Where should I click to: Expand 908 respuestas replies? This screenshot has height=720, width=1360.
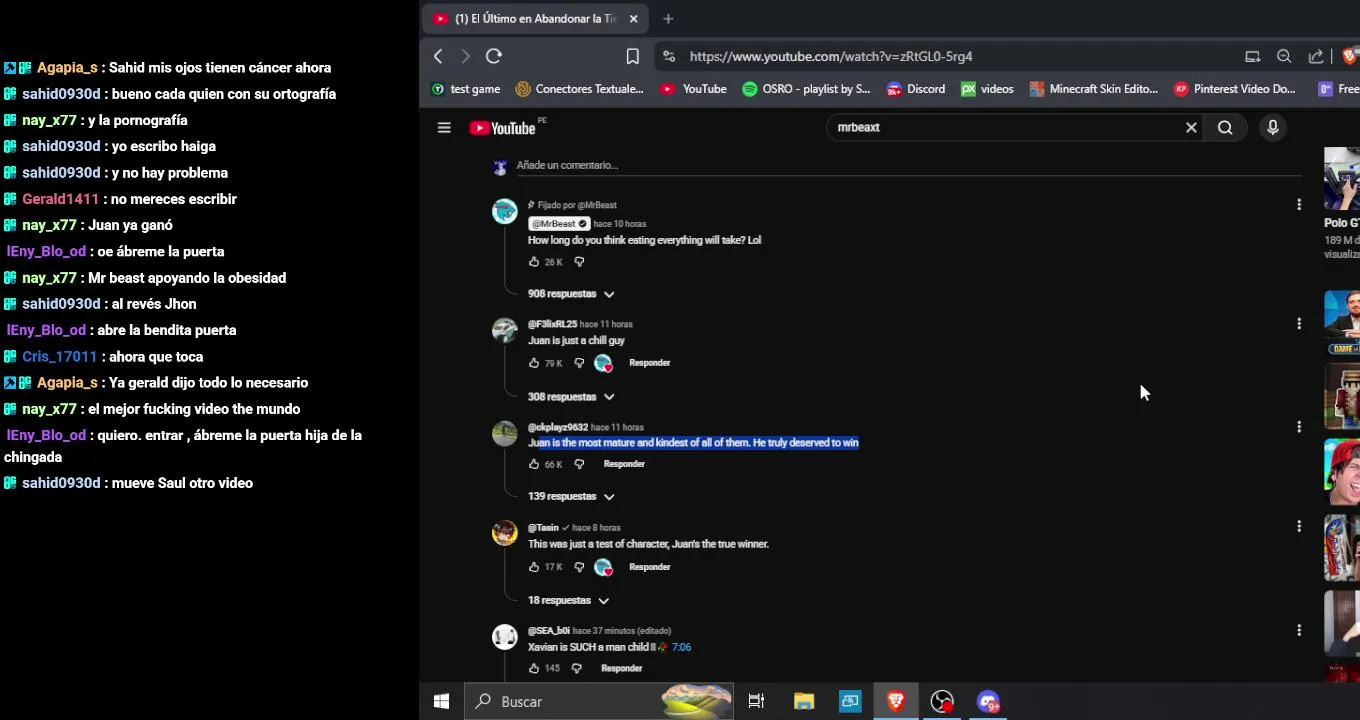(x=571, y=294)
